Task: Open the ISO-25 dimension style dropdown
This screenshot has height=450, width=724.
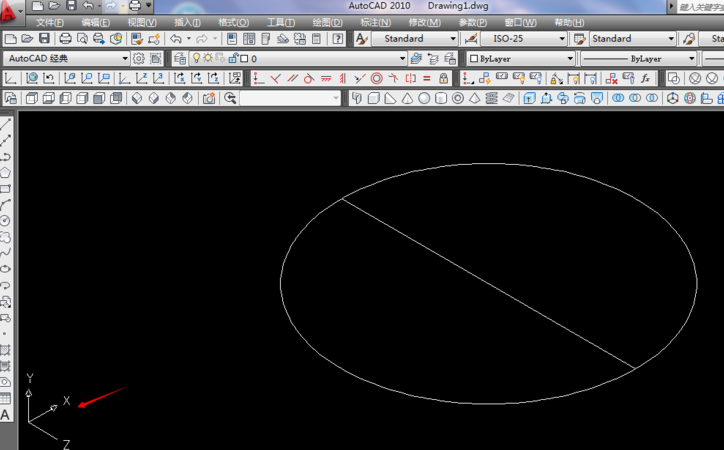Action: click(x=562, y=39)
